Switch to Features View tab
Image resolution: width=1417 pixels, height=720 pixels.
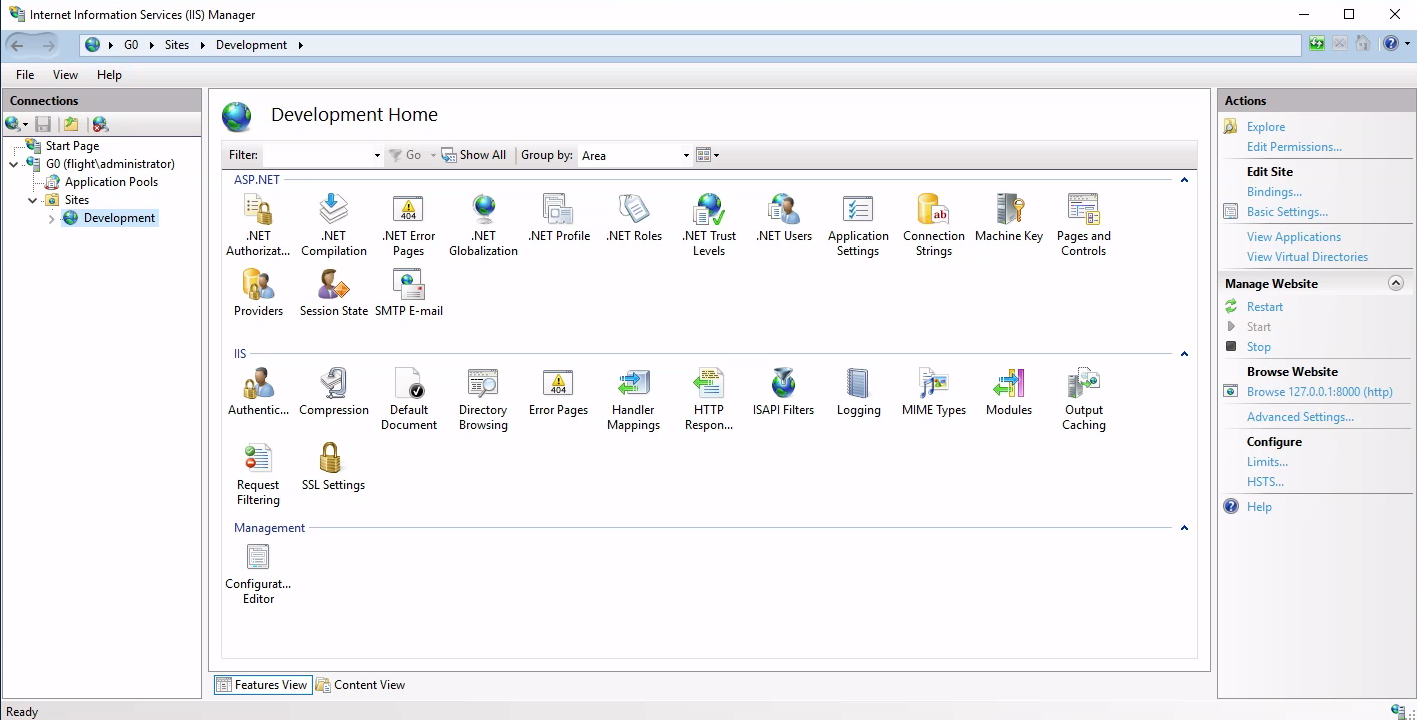[x=263, y=685]
